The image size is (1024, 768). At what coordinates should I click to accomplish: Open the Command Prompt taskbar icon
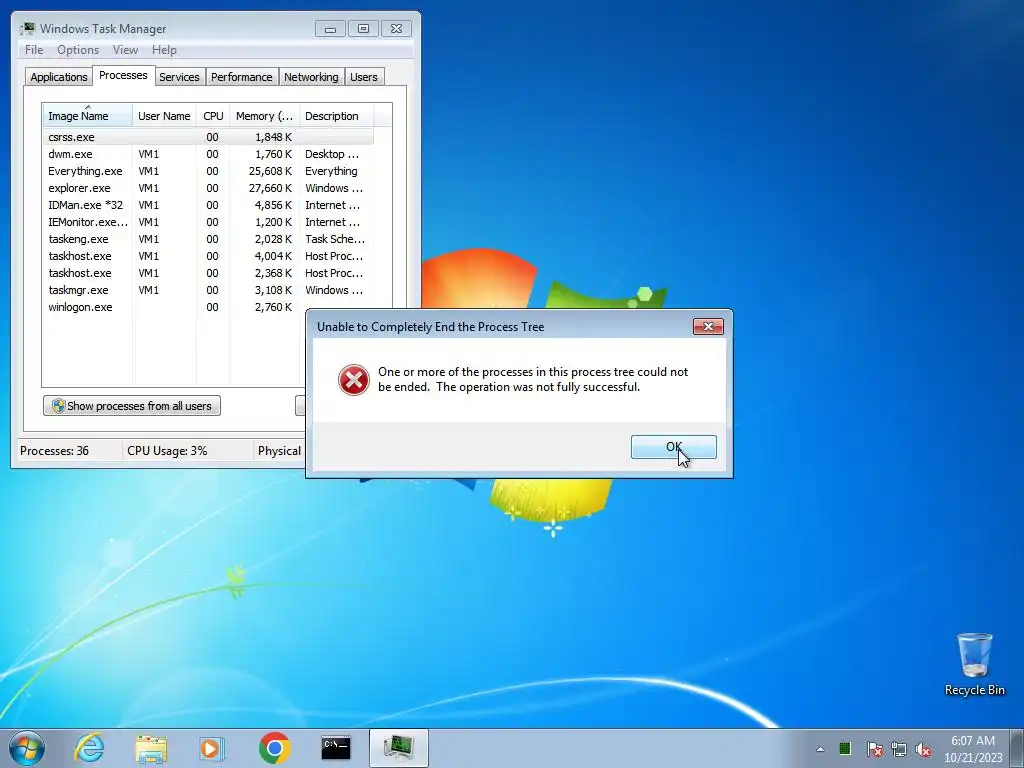(336, 748)
